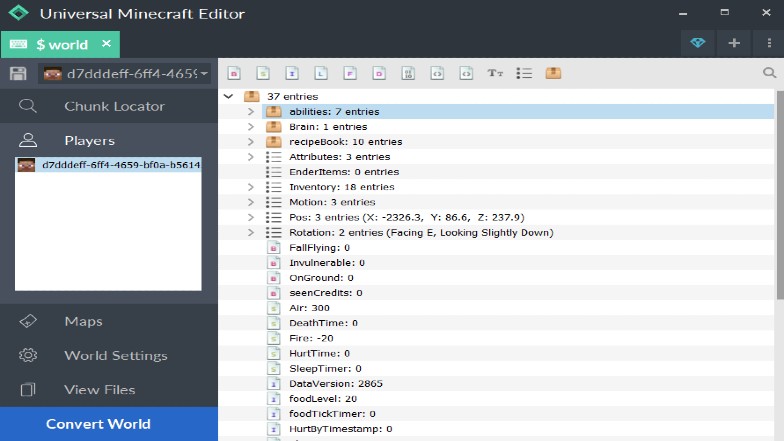Open the Players section
This screenshot has height=441, width=784.
[108, 140]
